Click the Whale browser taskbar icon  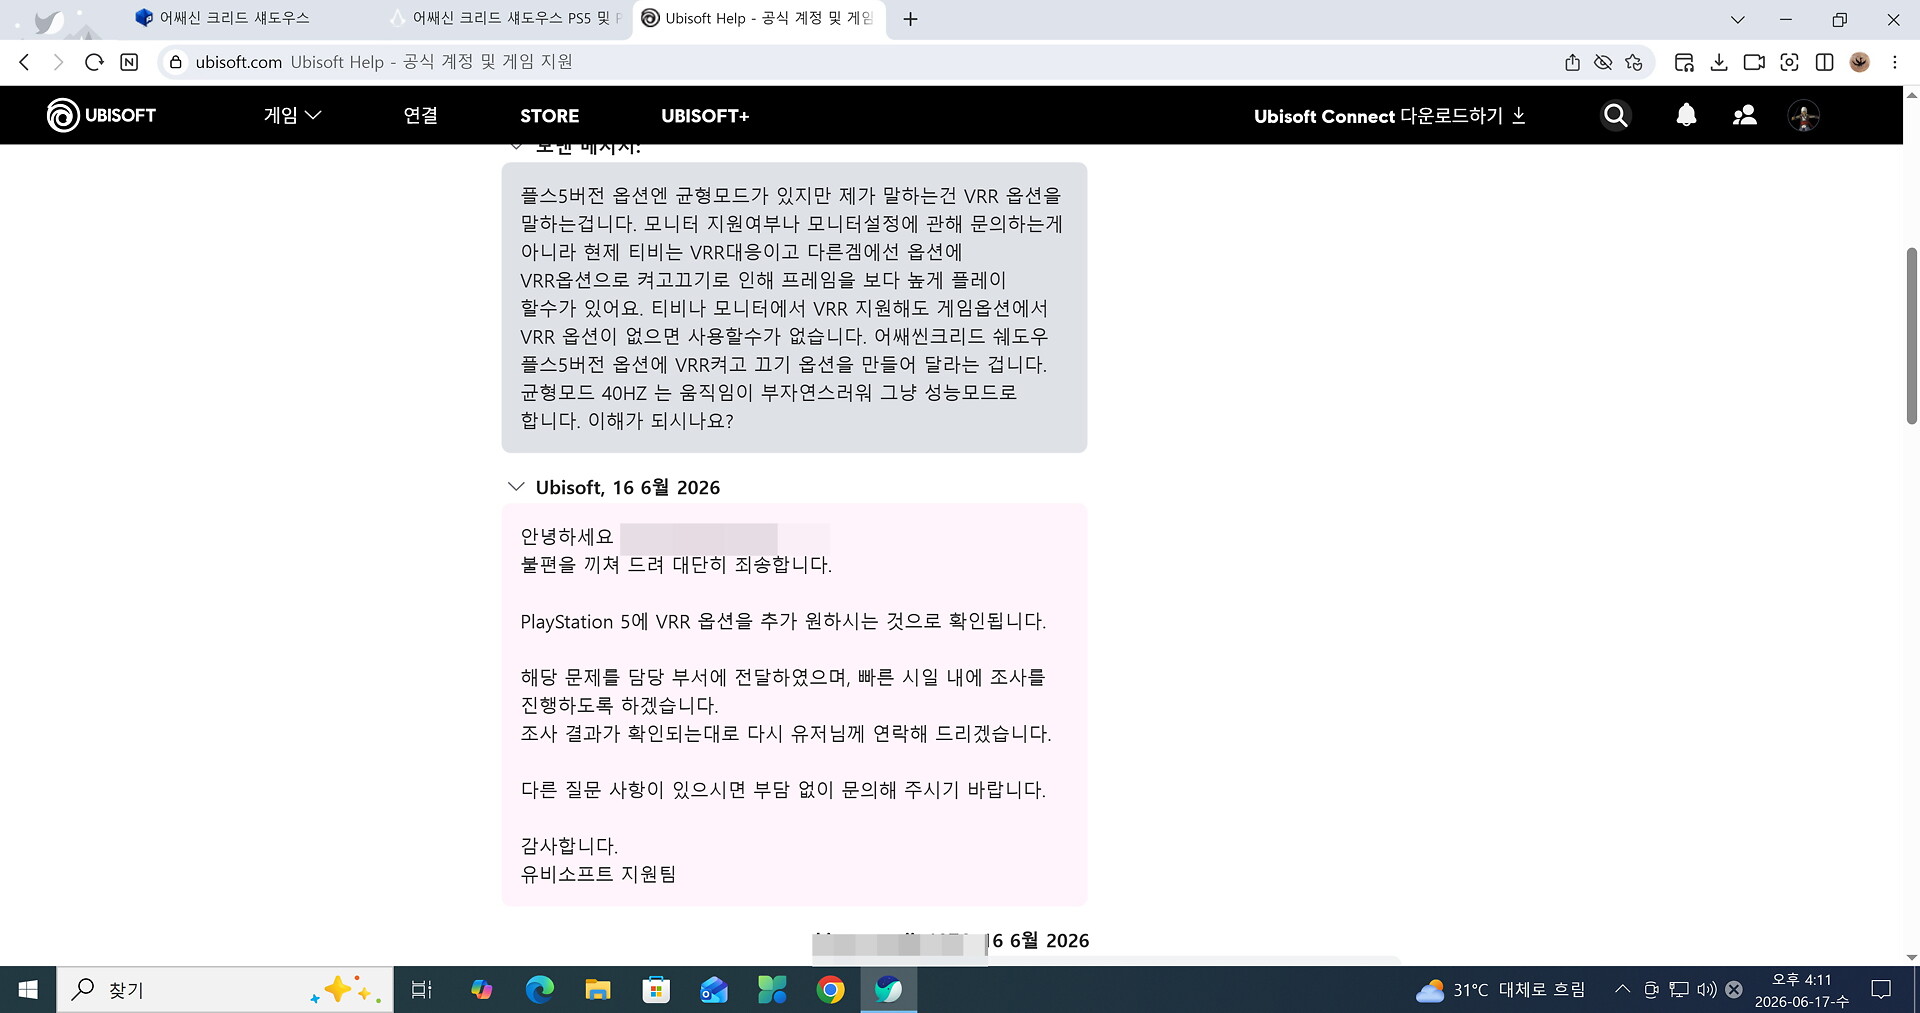coord(888,990)
